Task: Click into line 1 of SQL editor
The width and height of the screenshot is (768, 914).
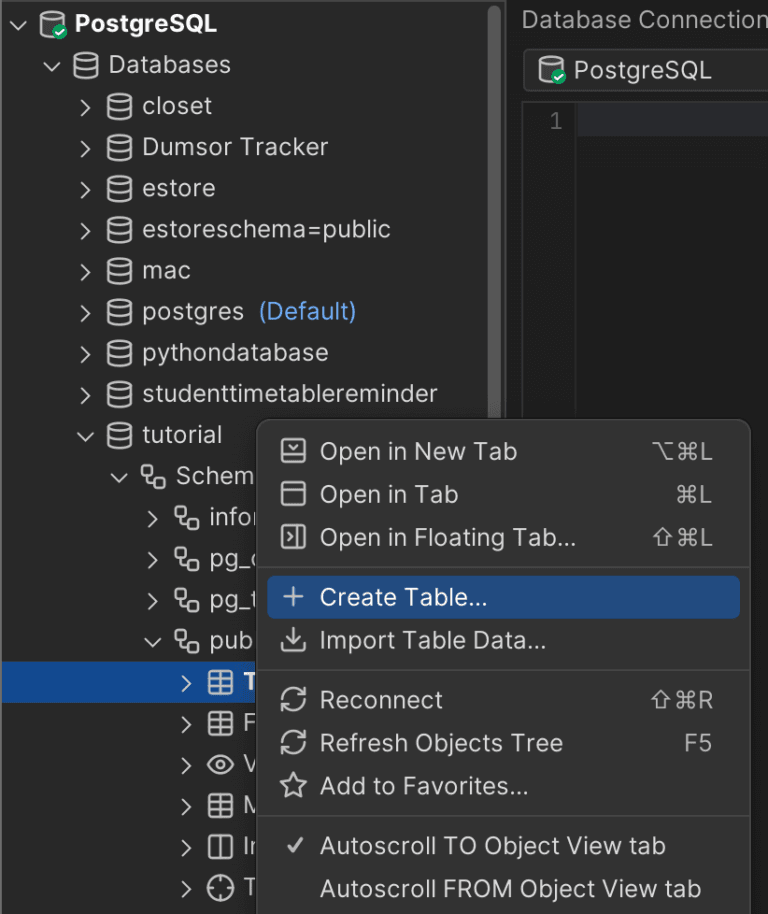Action: click(x=670, y=122)
